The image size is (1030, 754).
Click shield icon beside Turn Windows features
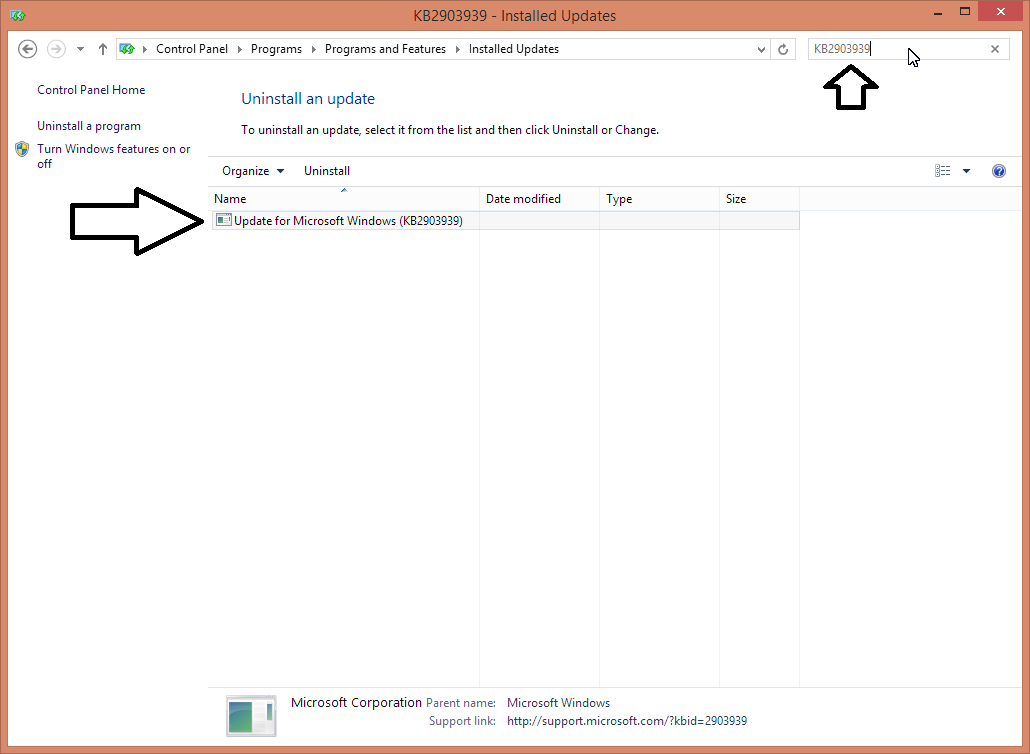click(22, 149)
